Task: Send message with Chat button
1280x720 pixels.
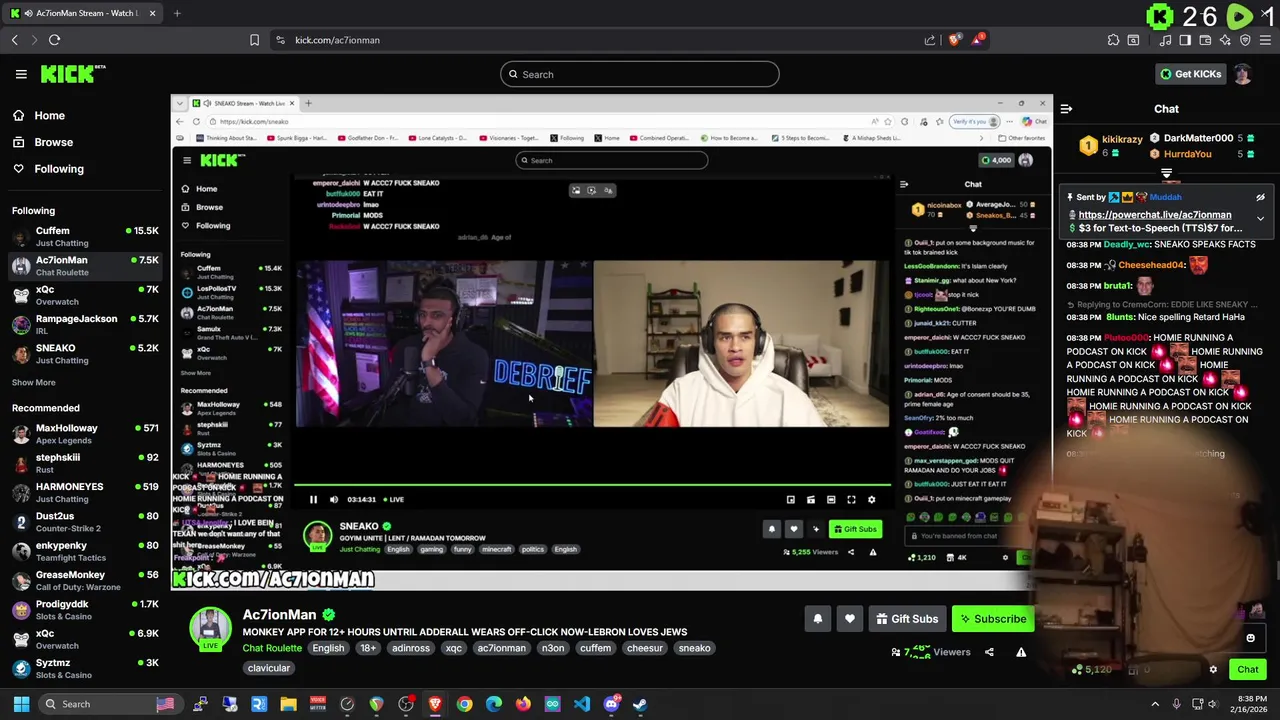Action: tap(1248, 670)
